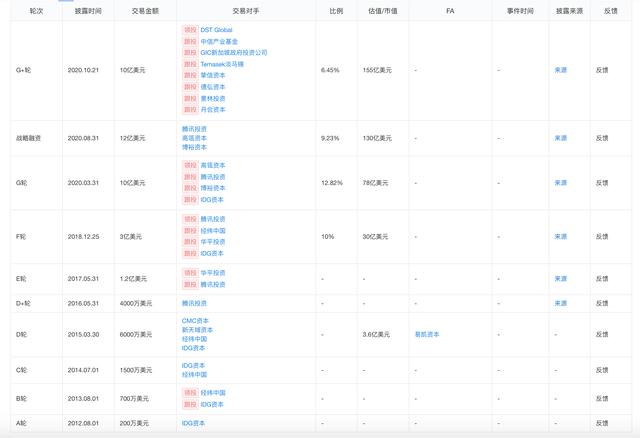The image size is (640, 438).
Task: Click 来源 link in D+轮 row
Action: pyautogui.click(x=561, y=303)
